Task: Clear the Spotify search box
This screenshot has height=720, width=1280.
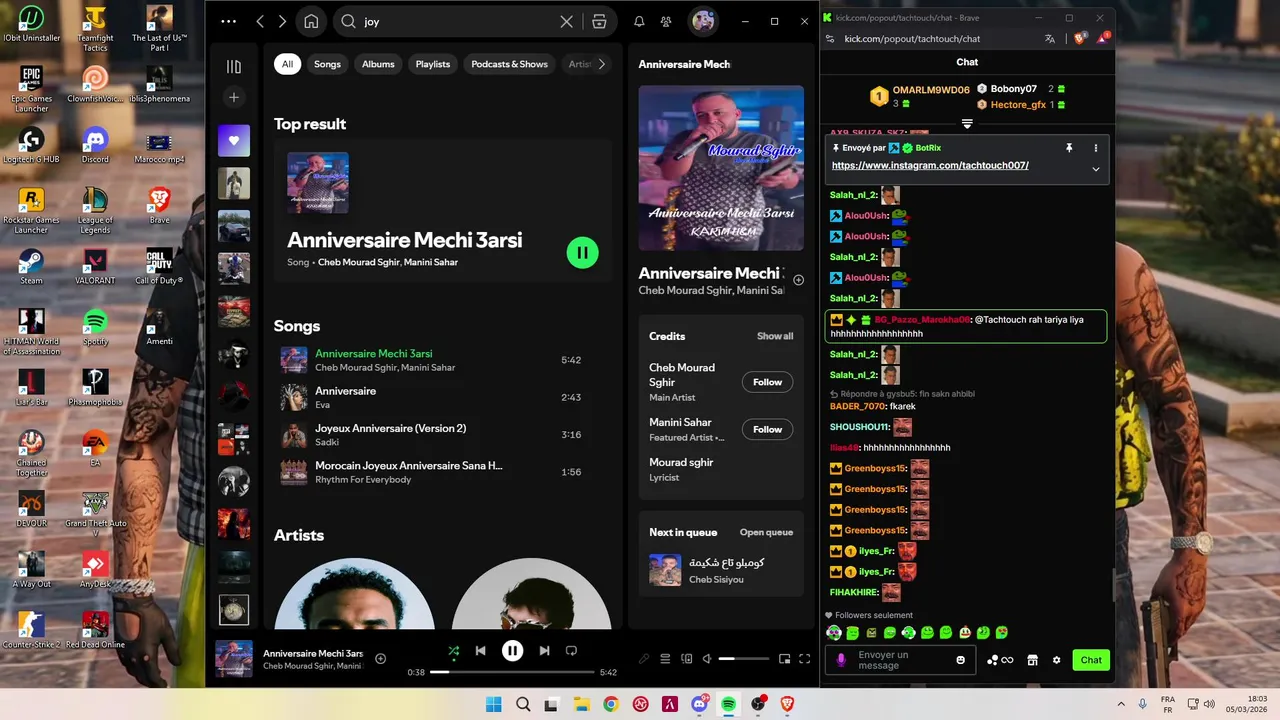Action: 566,21
